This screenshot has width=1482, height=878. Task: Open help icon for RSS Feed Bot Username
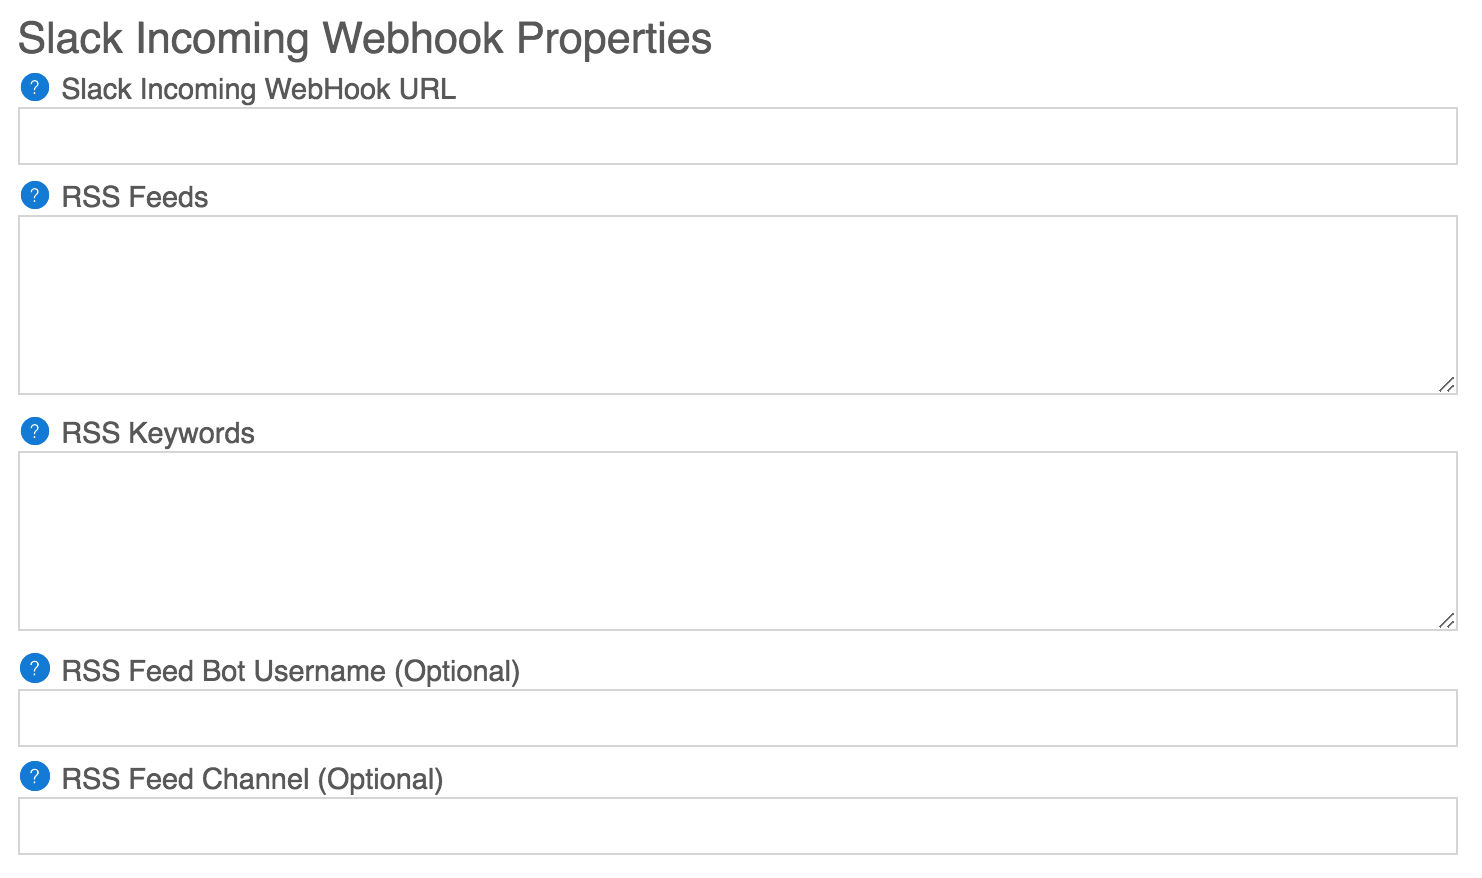pyautogui.click(x=34, y=669)
